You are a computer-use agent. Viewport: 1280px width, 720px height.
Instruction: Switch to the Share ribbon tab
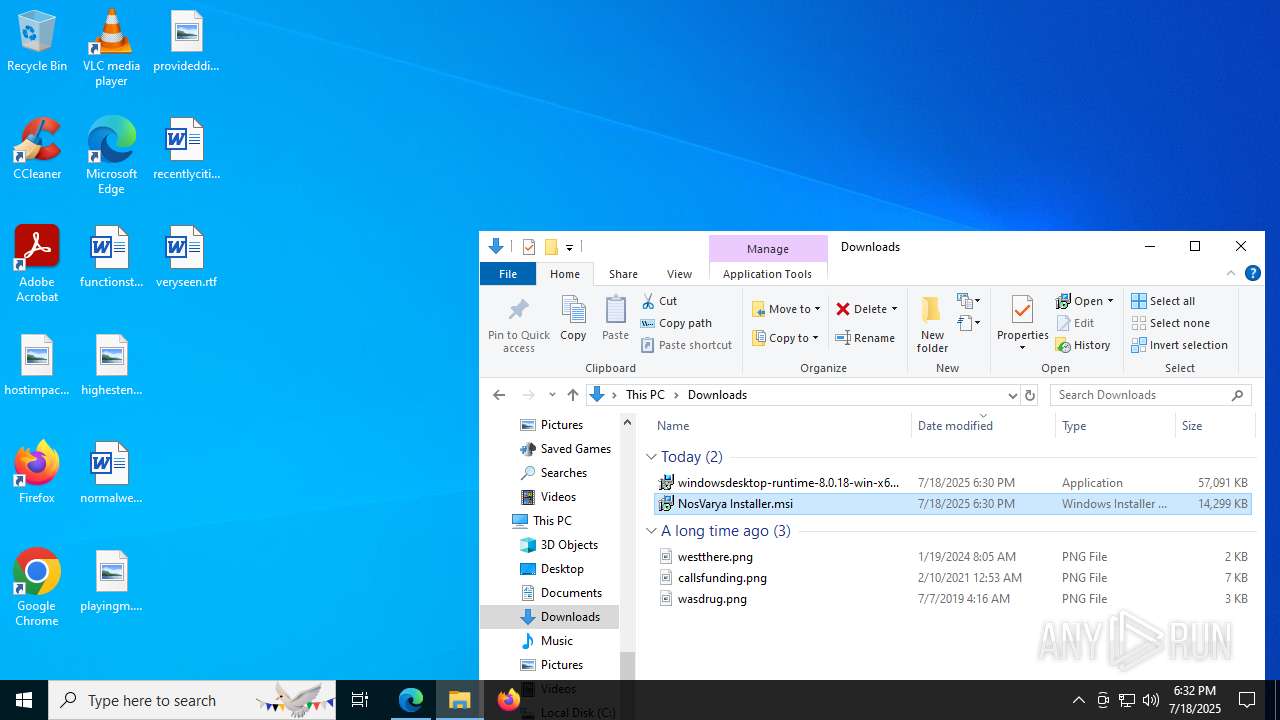[x=623, y=274]
